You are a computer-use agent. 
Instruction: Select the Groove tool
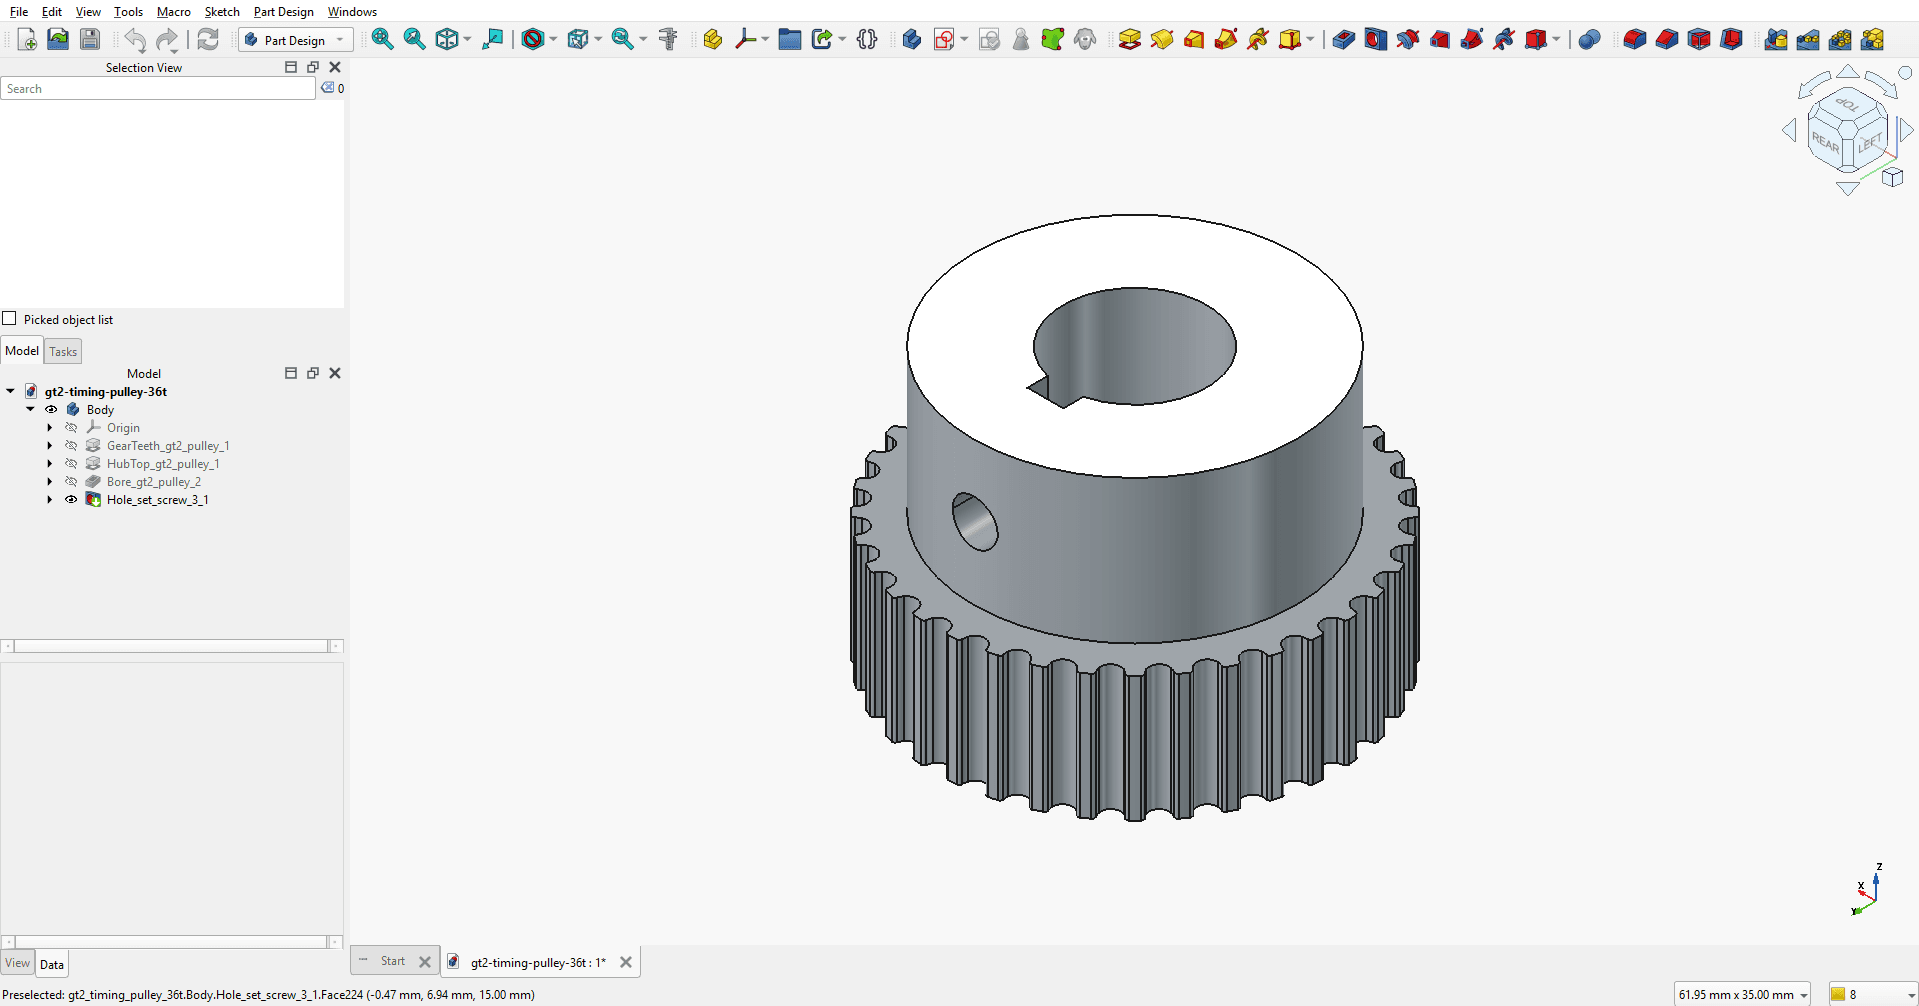tap(1407, 39)
